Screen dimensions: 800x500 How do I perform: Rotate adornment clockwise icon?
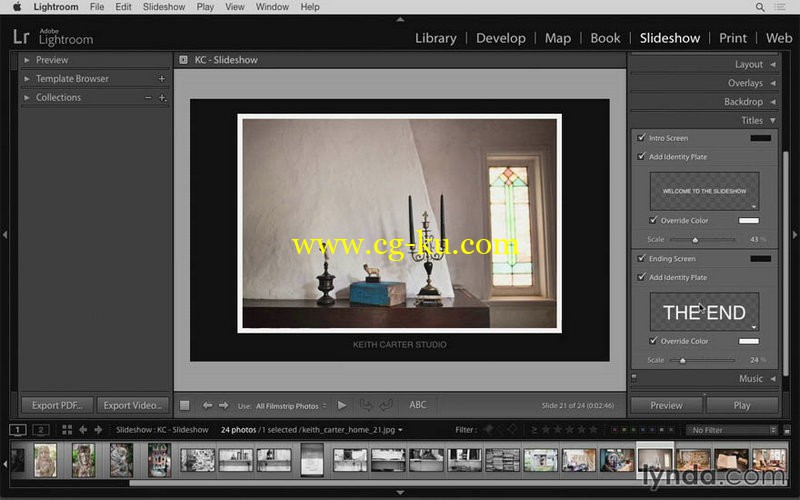[386, 405]
